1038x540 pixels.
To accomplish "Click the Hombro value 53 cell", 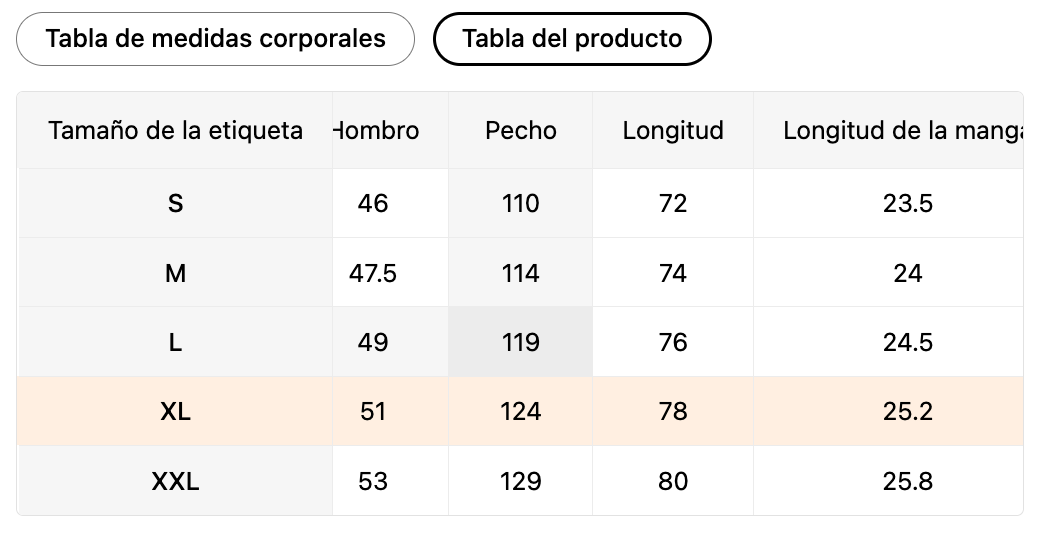I will [373, 481].
